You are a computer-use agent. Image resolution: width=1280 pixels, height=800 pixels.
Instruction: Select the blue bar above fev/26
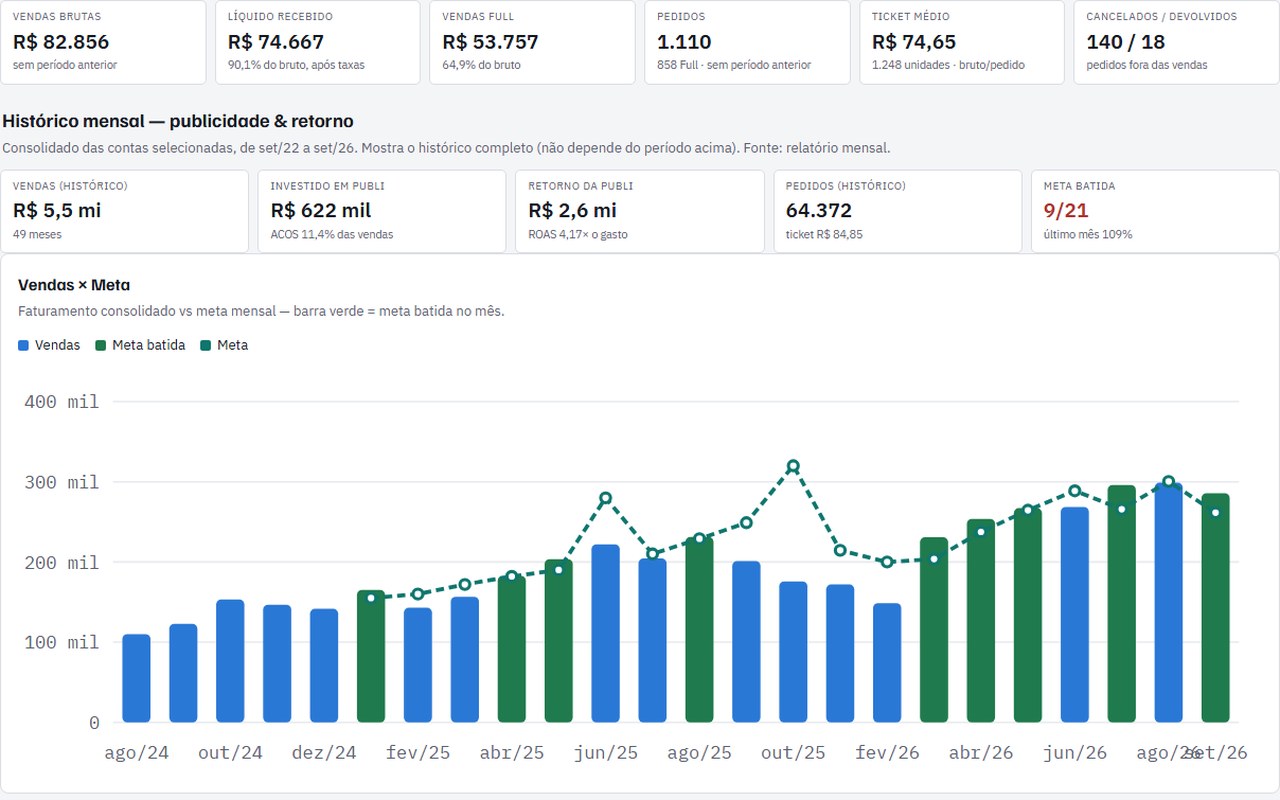[x=887, y=662]
